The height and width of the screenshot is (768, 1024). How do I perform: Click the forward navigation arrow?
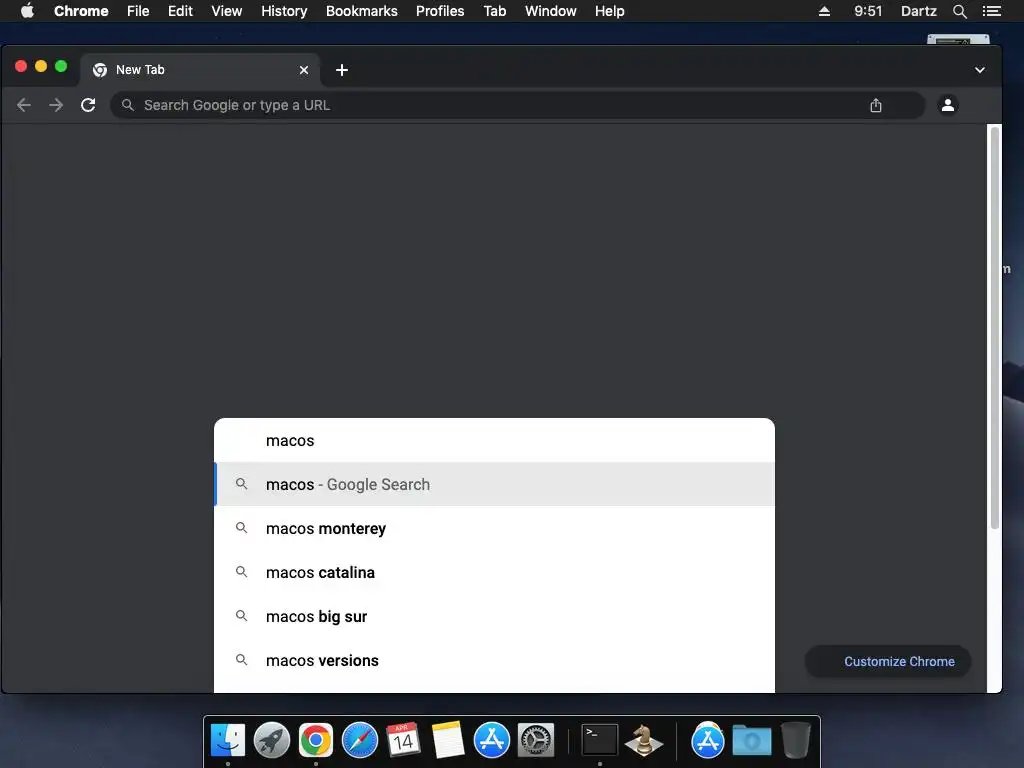[56, 105]
